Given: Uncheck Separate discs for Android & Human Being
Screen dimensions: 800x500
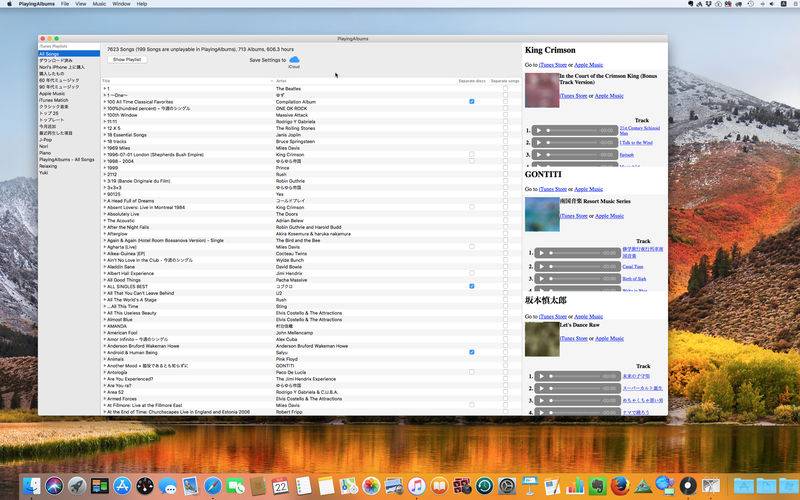Looking at the screenshot, I should (471, 352).
